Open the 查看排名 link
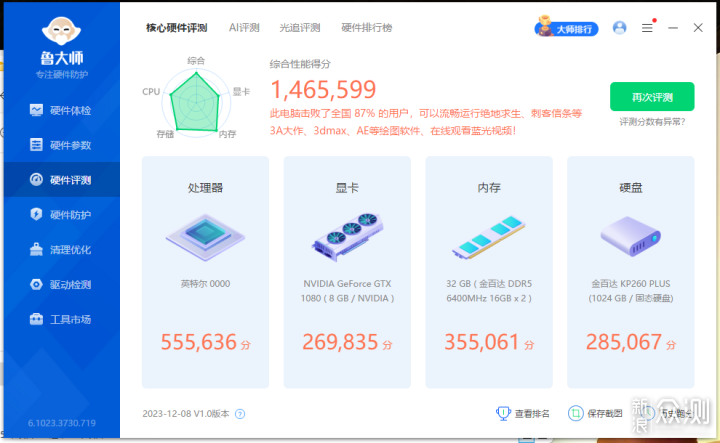The height and width of the screenshot is (443, 720). pos(532,414)
